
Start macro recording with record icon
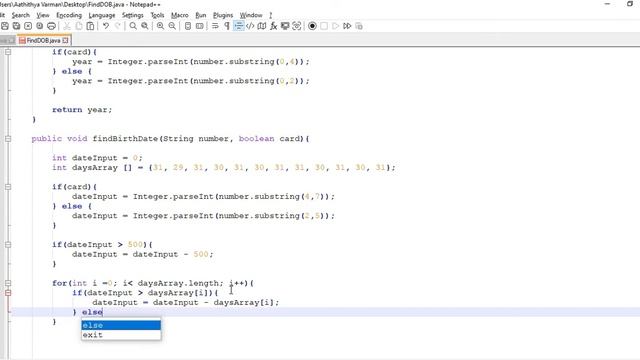[x=312, y=26]
